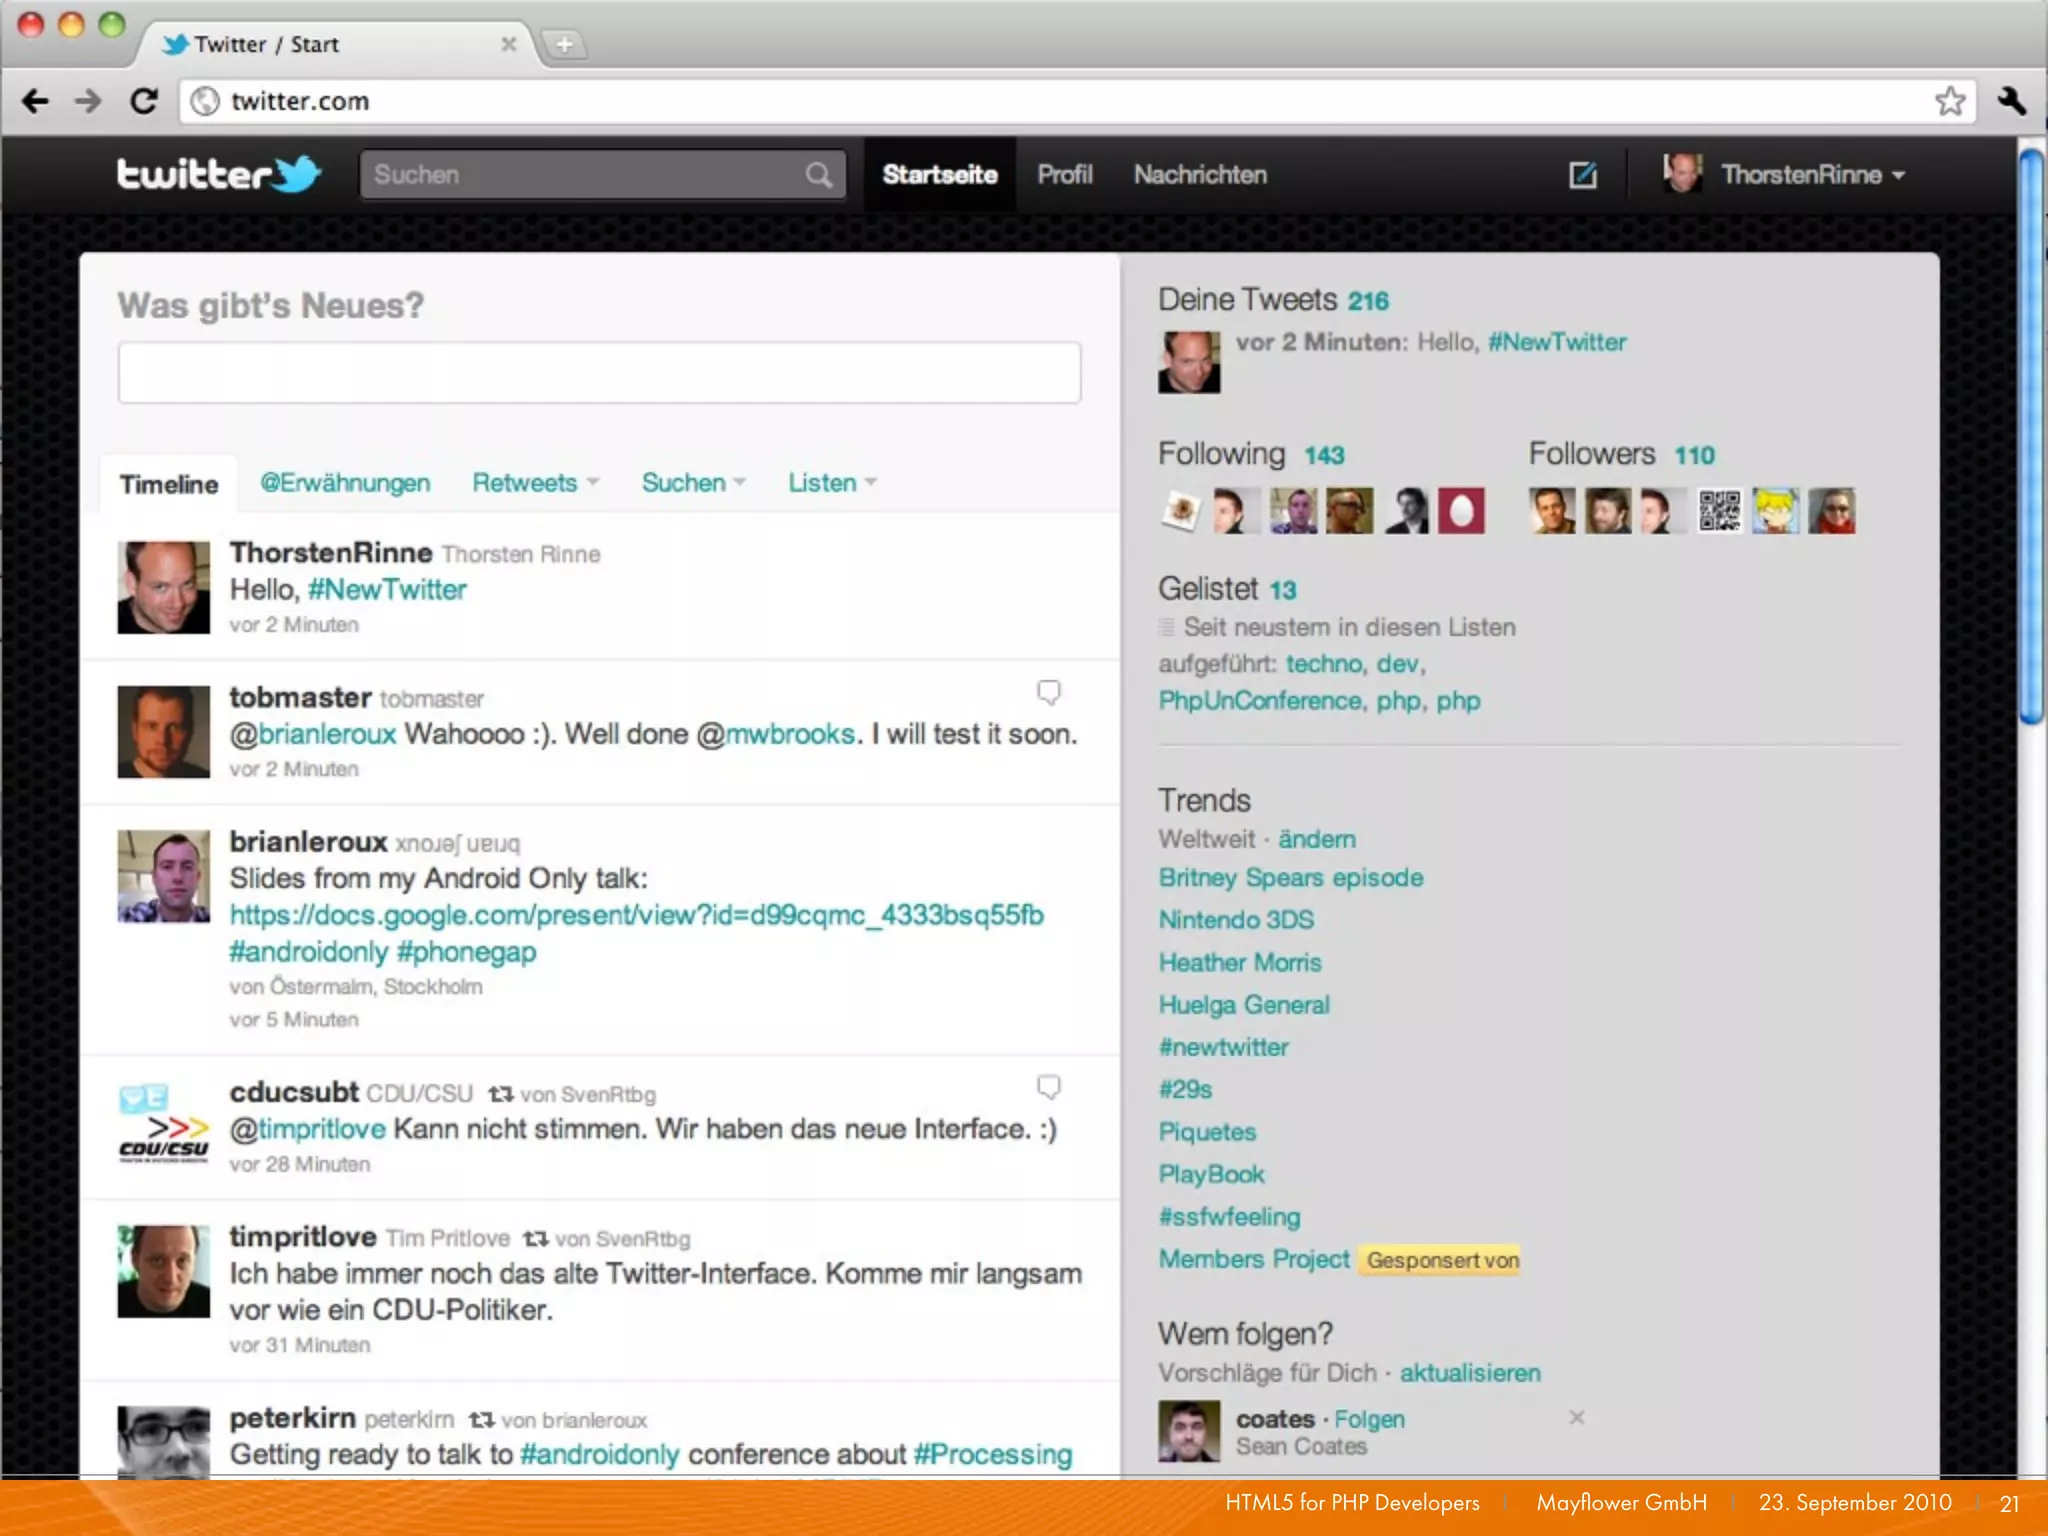2048x1536 pixels.
Task: Click the profile picture beside Deine Tweets
Action: click(x=1189, y=362)
